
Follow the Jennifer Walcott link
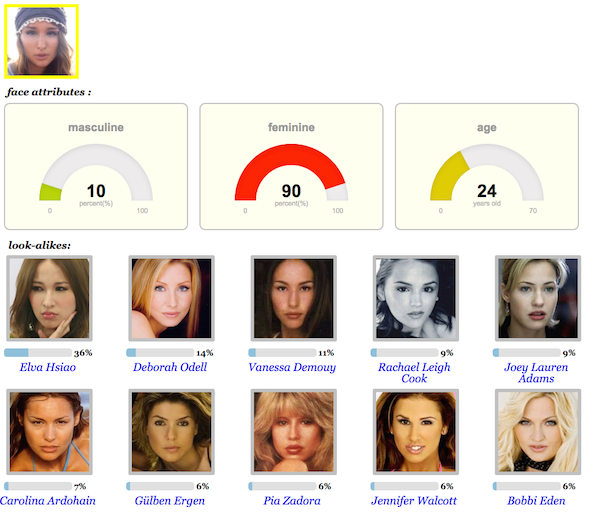click(414, 500)
